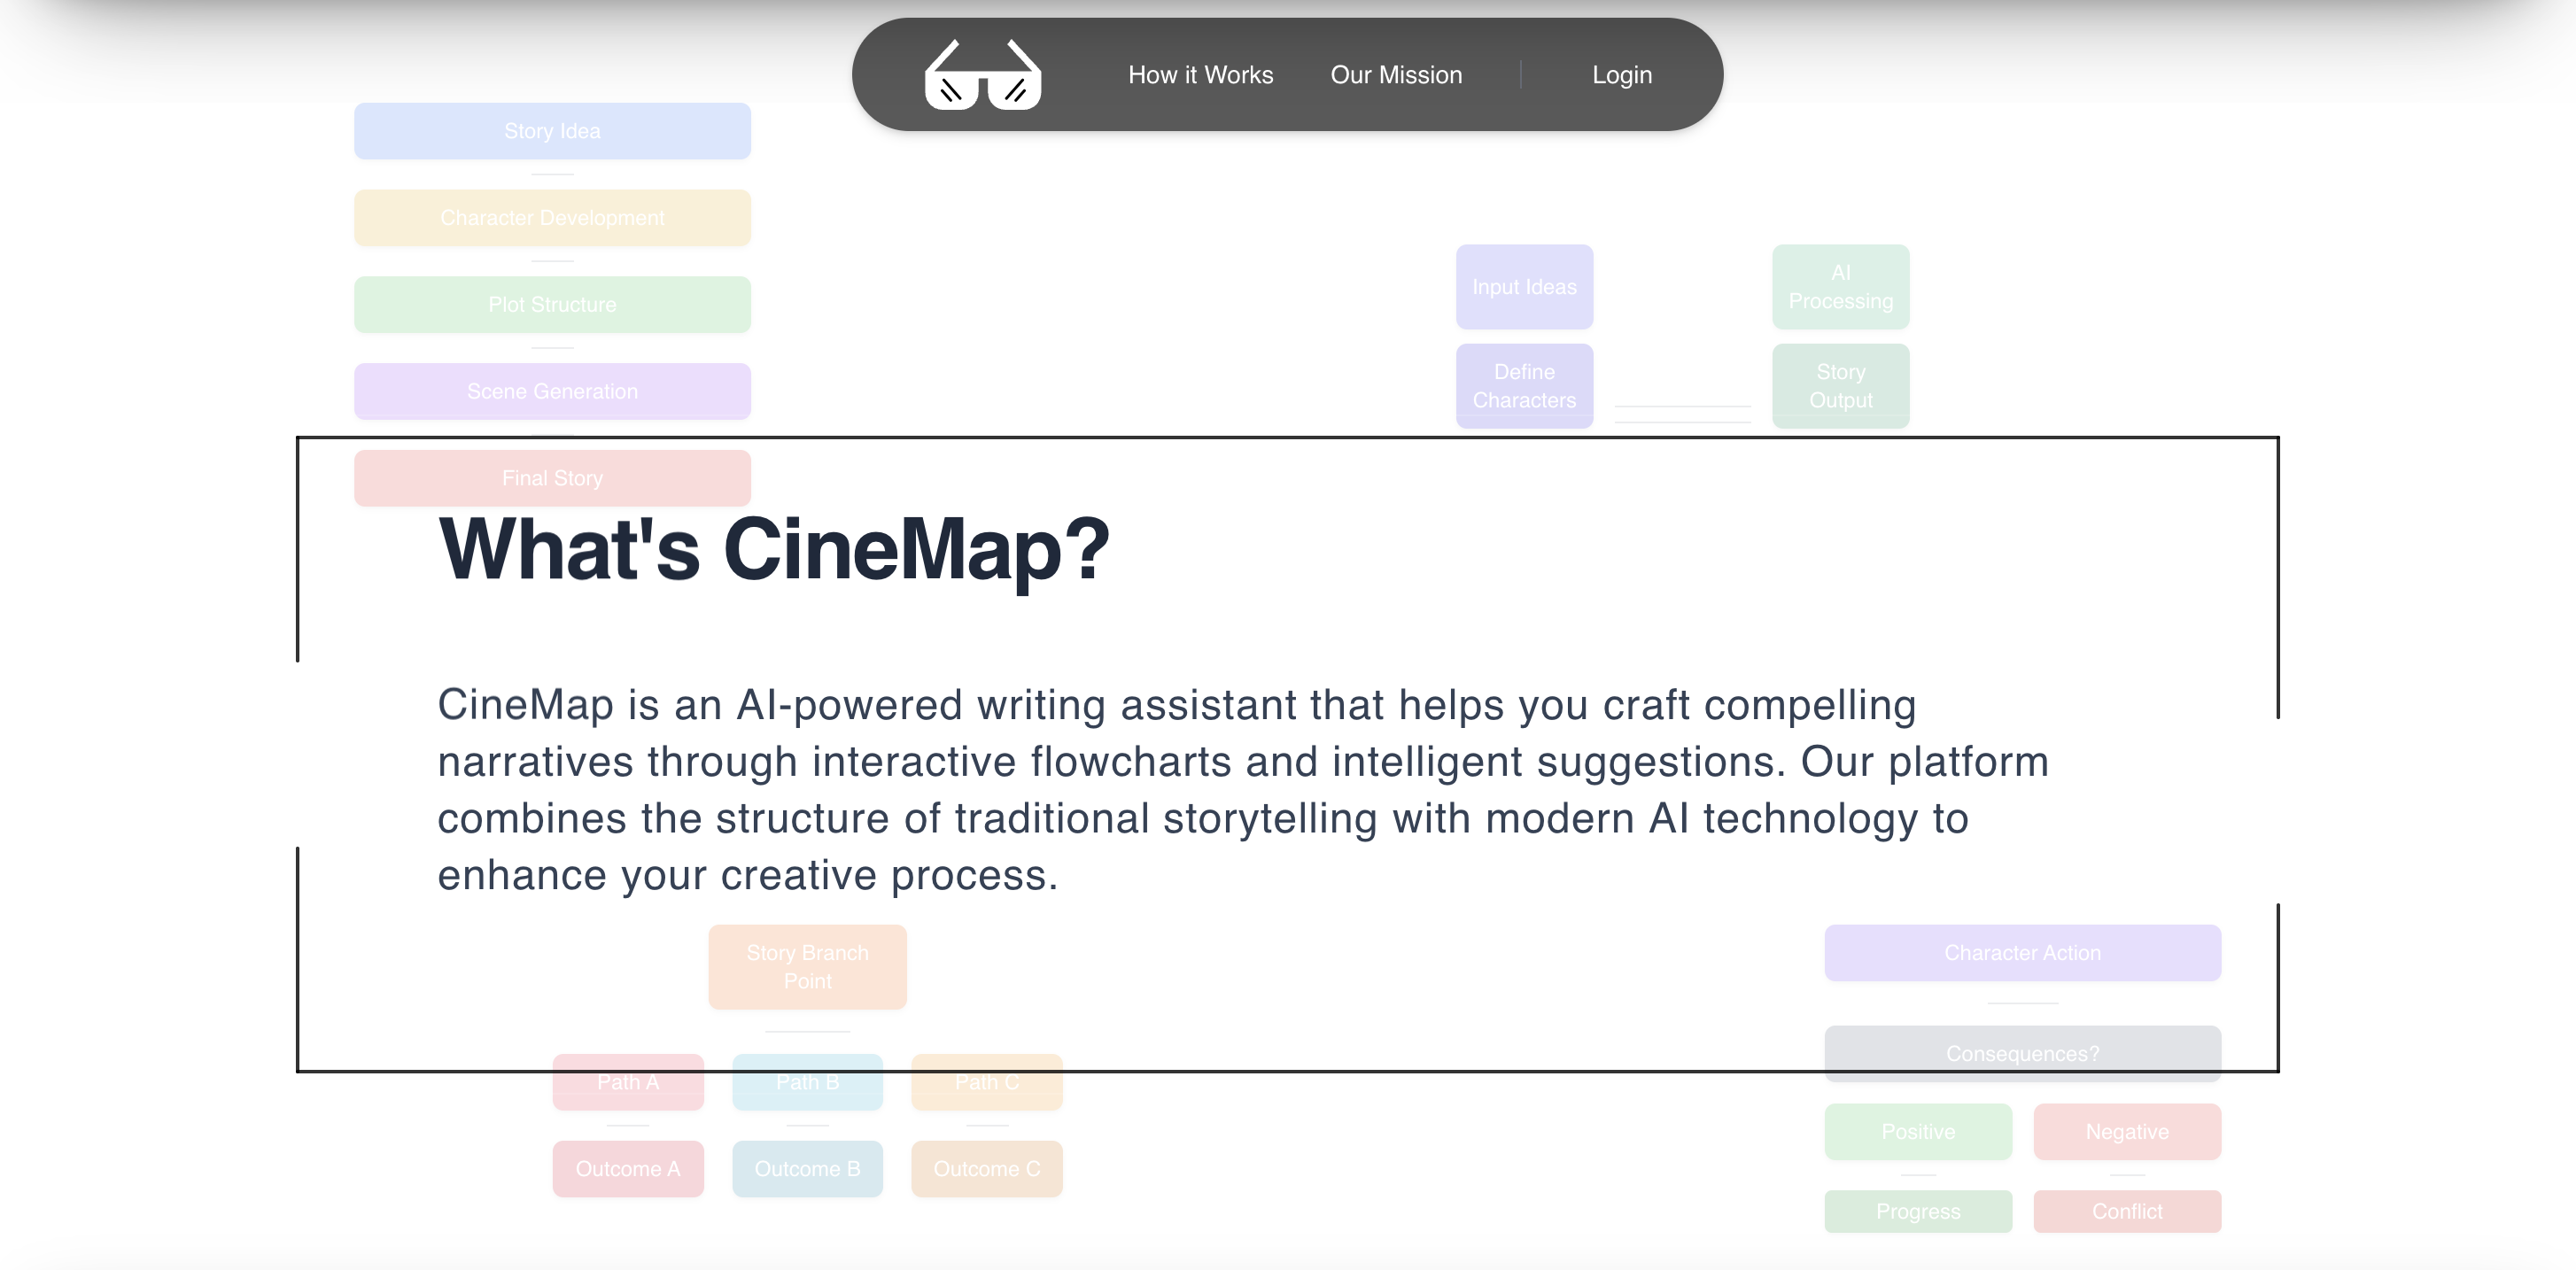Click the Character Development node

pyautogui.click(x=552, y=218)
